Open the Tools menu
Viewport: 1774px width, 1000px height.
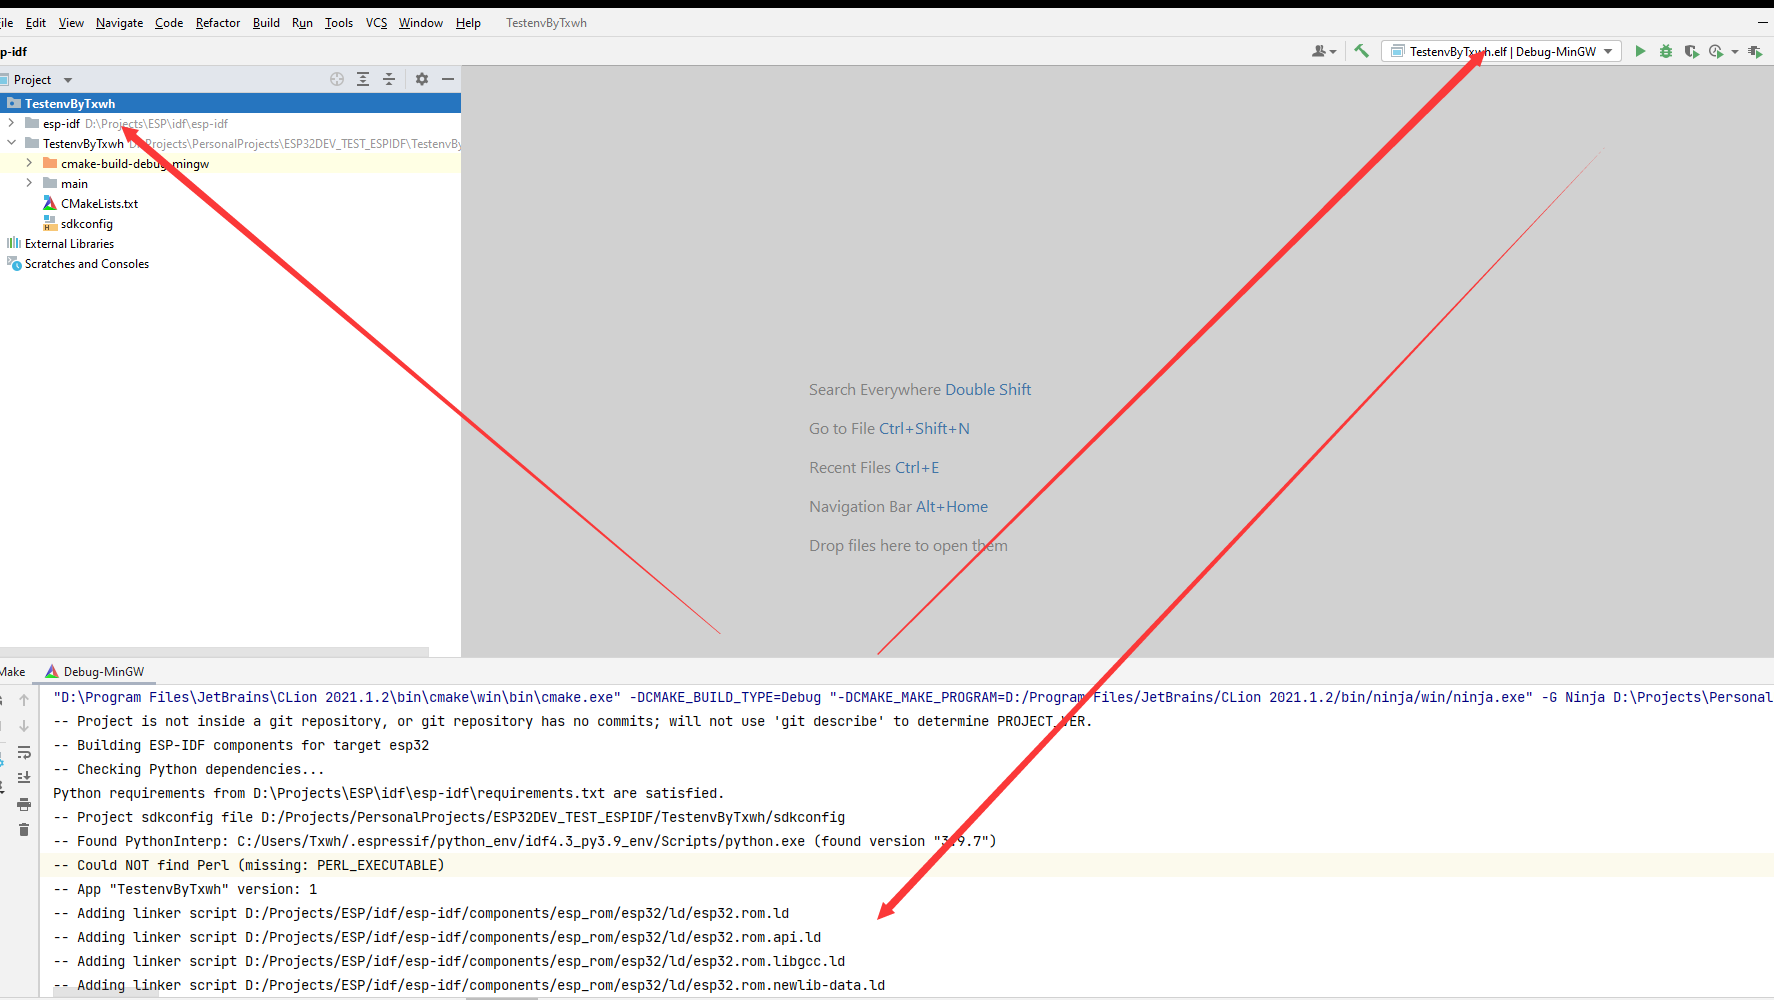point(339,22)
